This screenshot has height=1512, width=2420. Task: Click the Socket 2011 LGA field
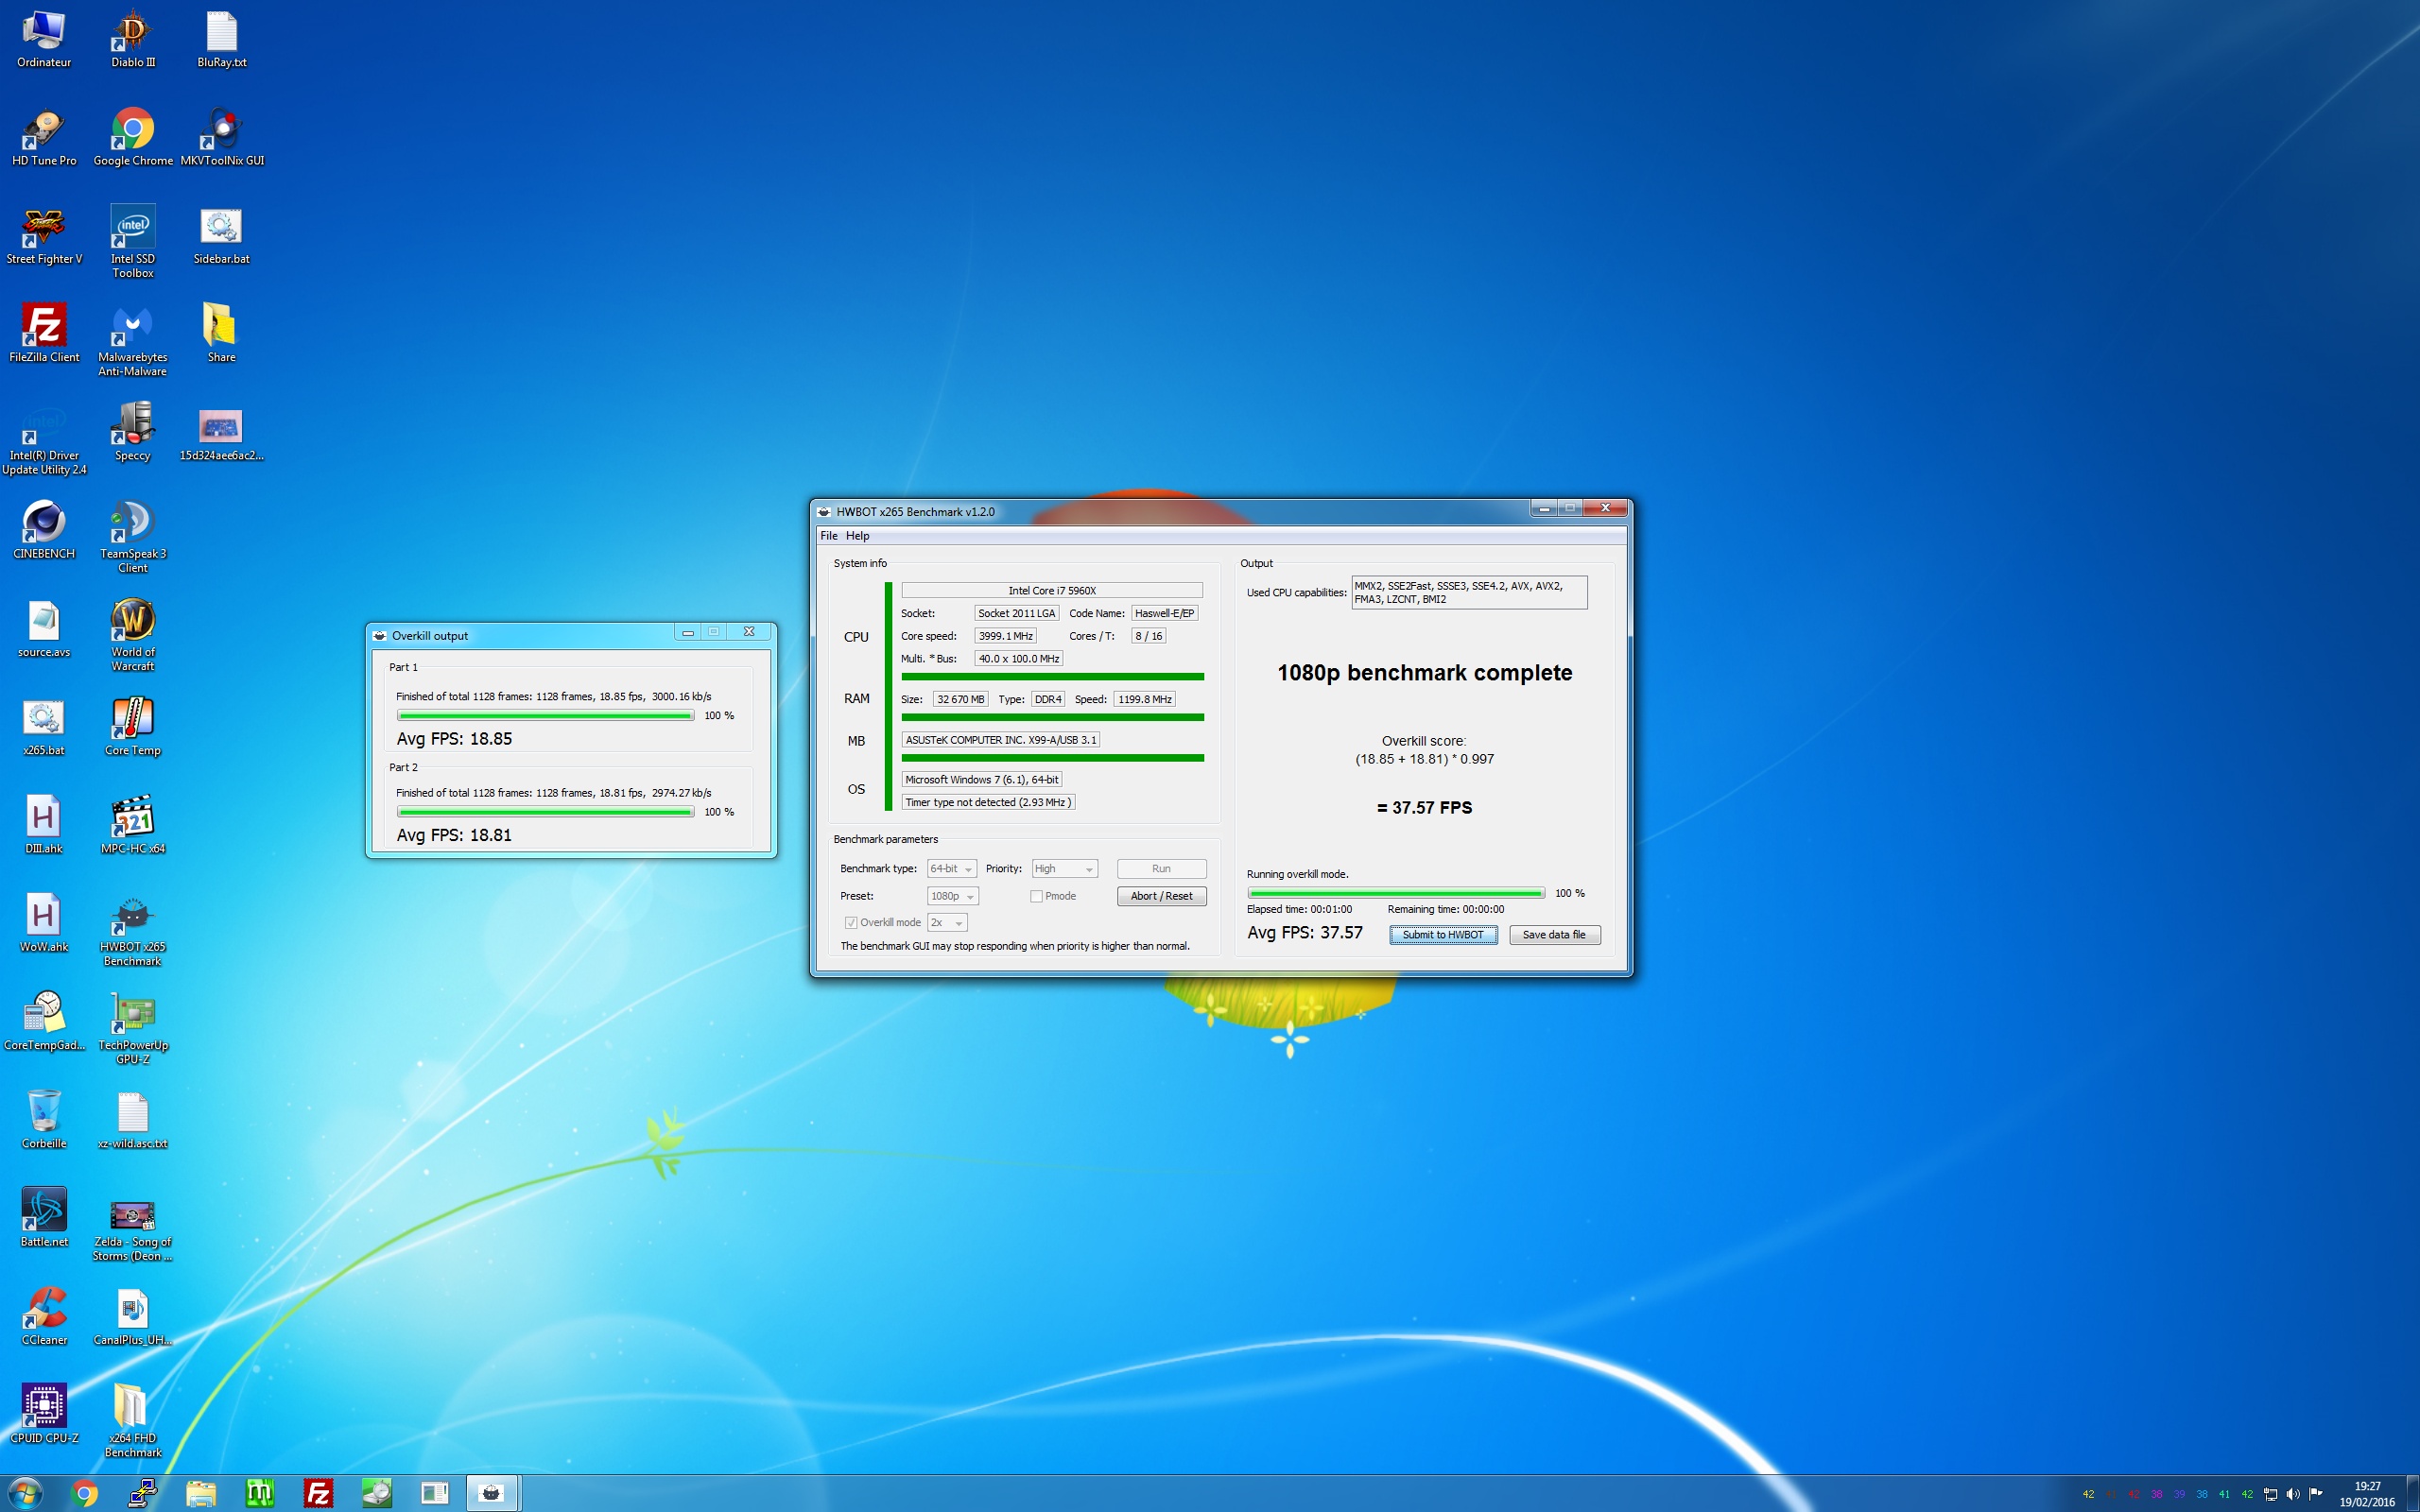(x=1016, y=613)
